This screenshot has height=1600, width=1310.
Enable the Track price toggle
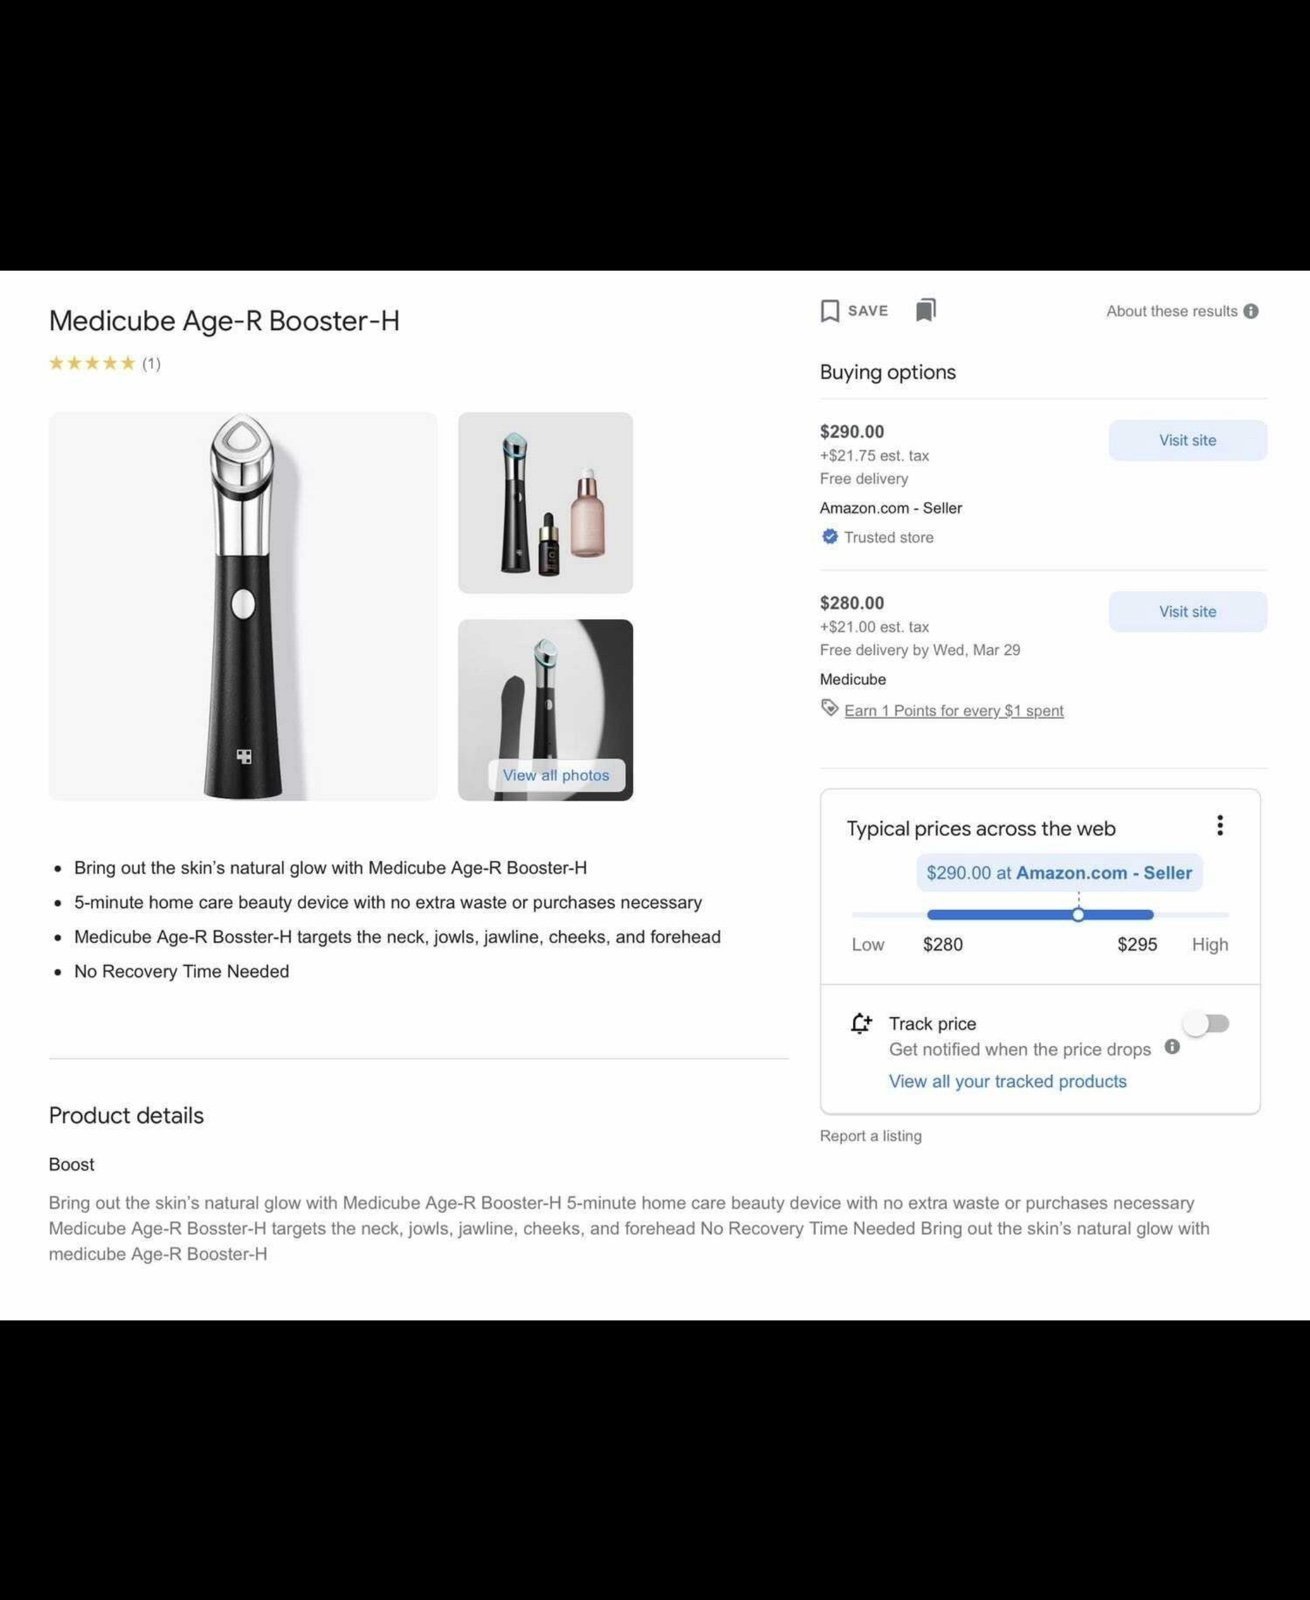(1206, 1023)
